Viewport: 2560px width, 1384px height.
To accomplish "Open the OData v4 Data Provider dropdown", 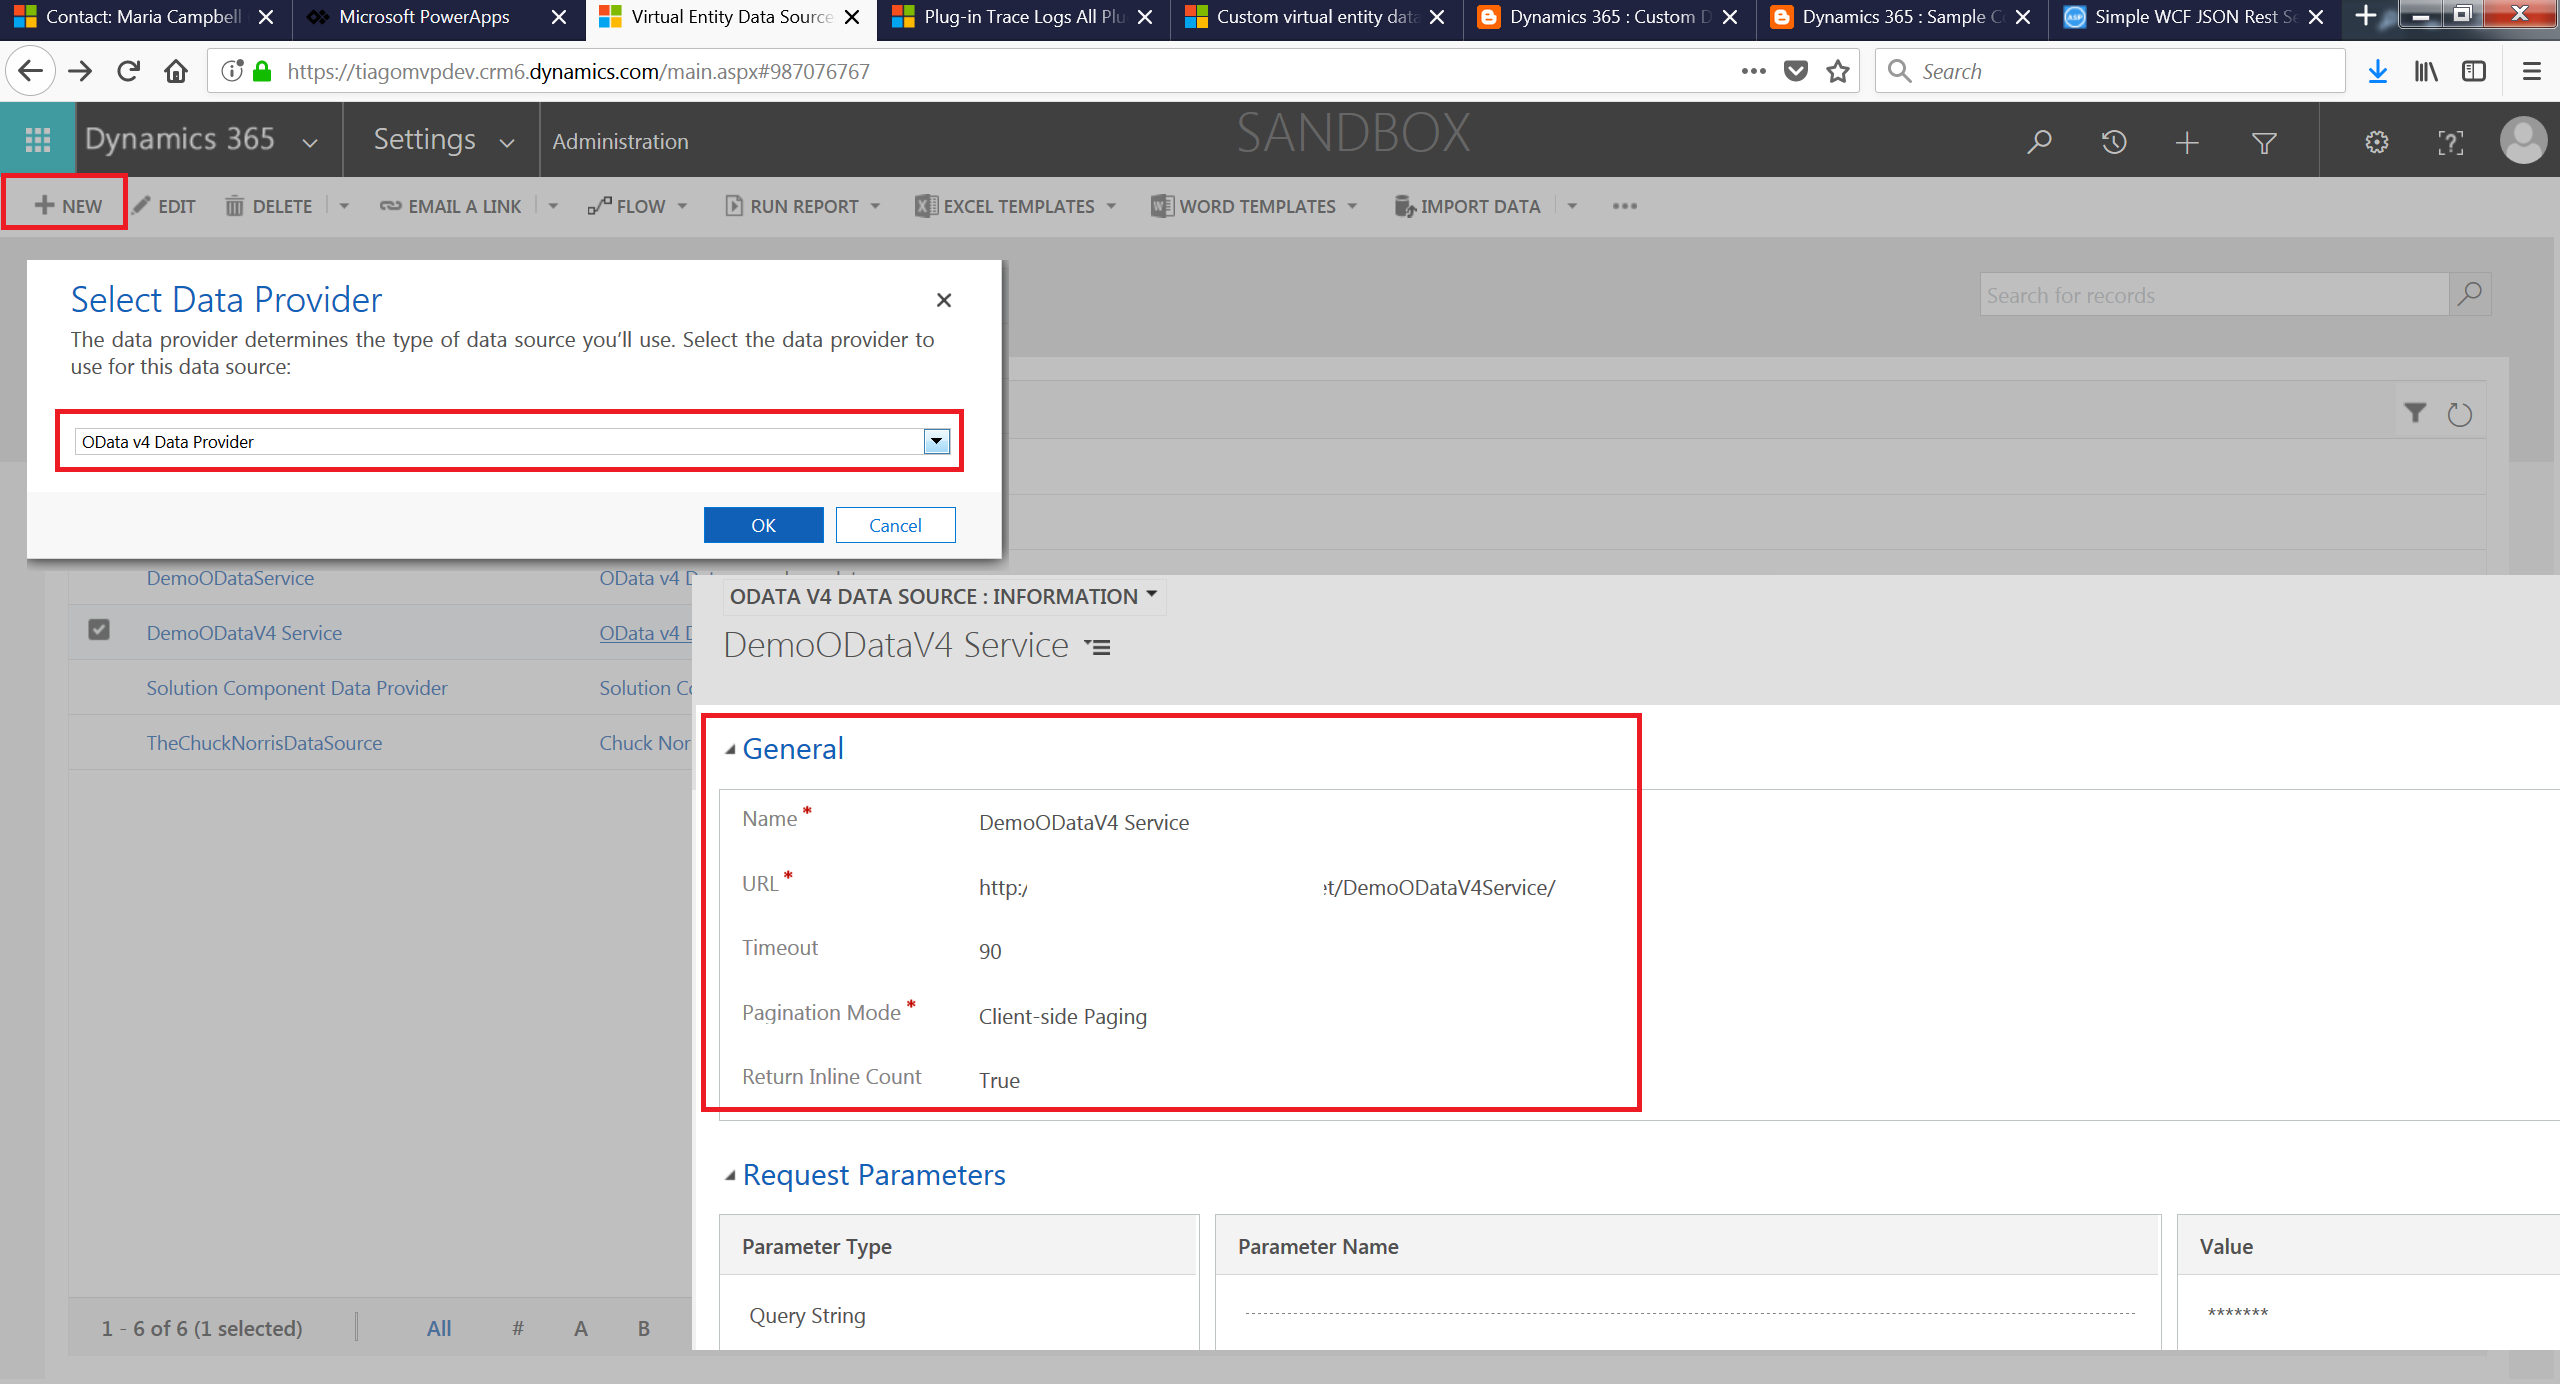I will (936, 441).
